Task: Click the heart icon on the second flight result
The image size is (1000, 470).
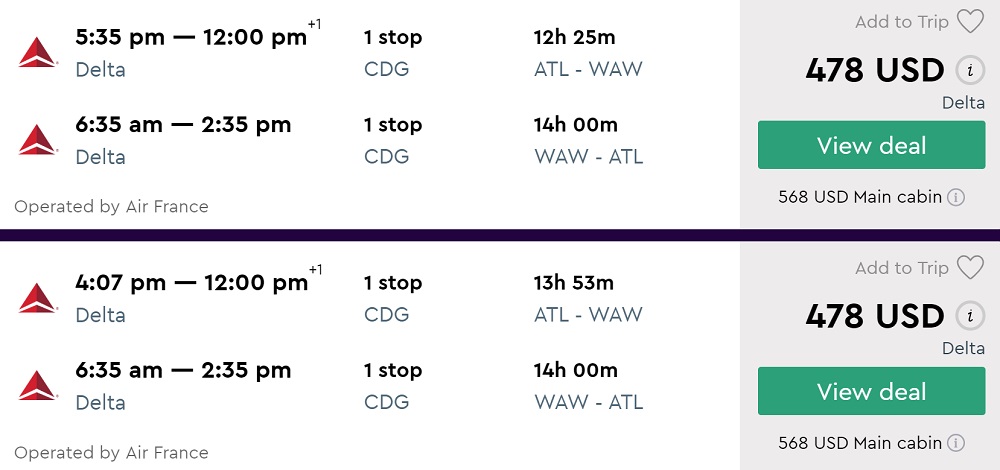Action: [x=970, y=268]
